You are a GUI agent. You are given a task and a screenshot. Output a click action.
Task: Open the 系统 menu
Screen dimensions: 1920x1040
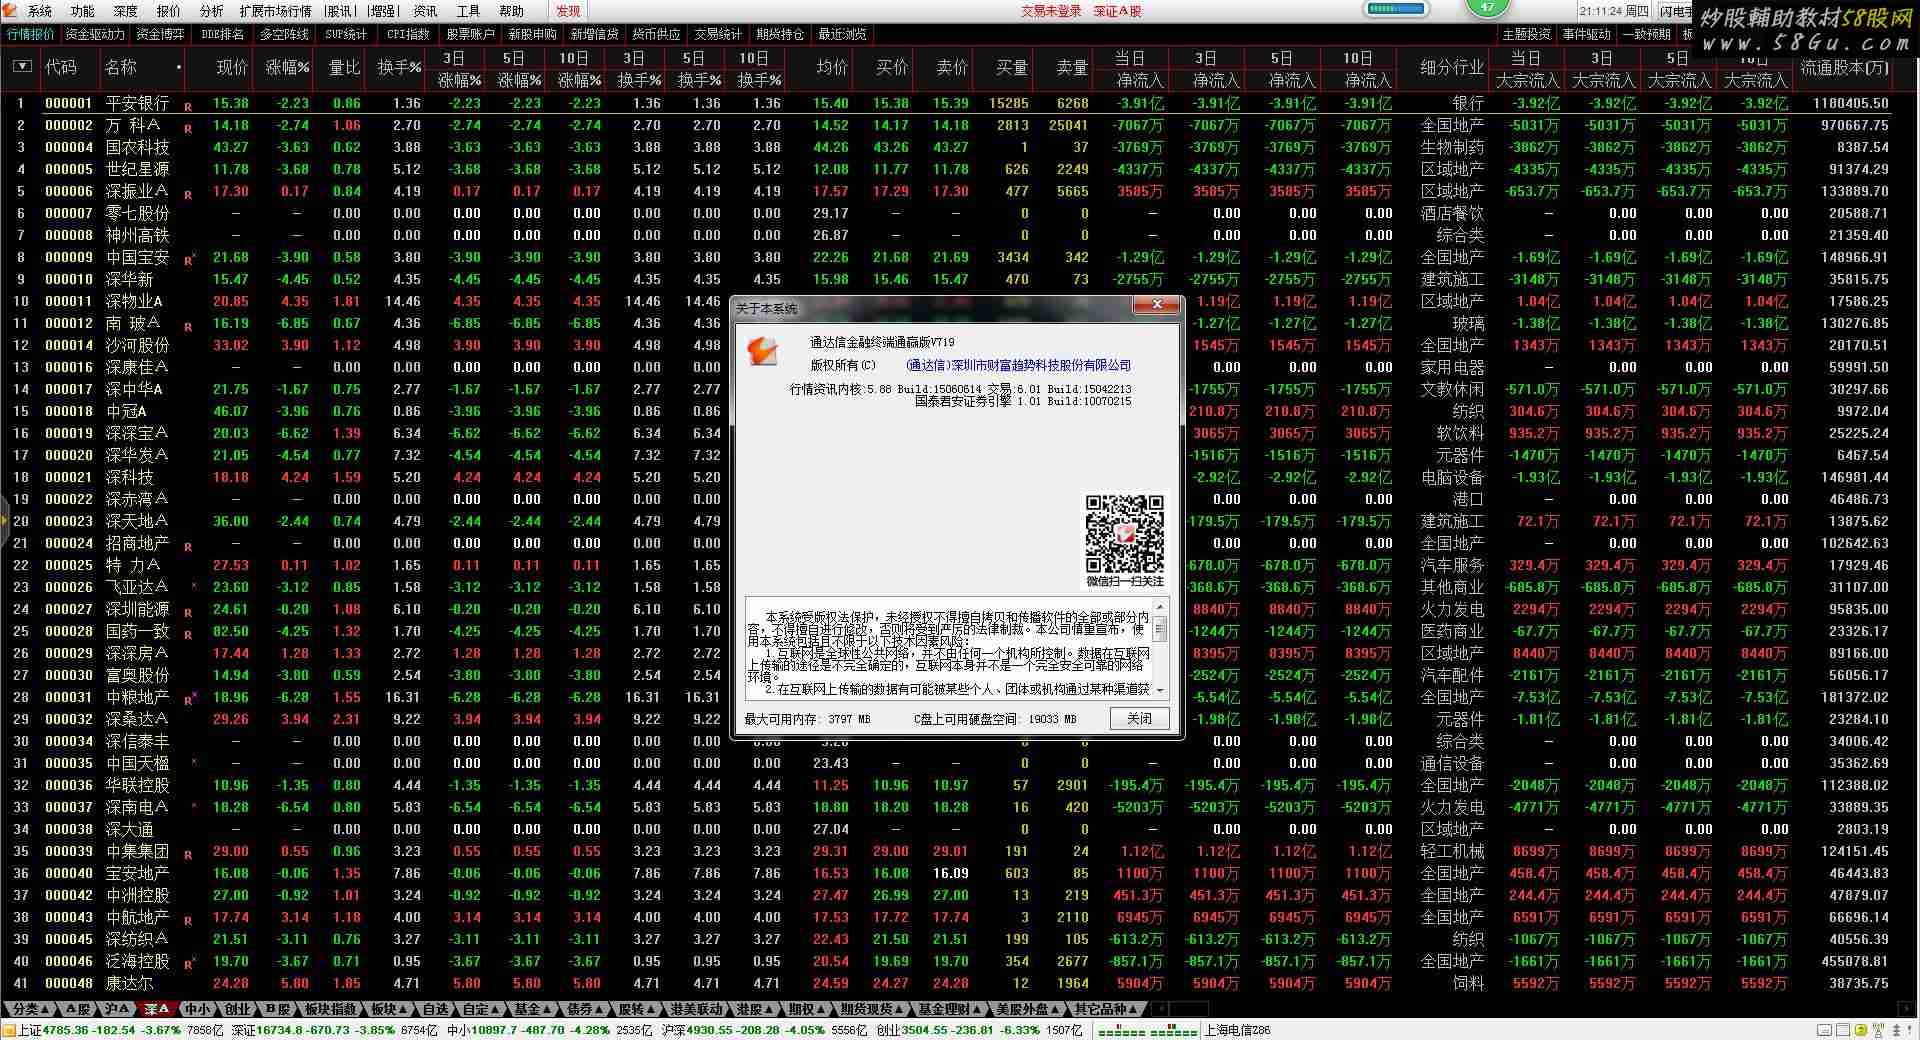click(39, 11)
